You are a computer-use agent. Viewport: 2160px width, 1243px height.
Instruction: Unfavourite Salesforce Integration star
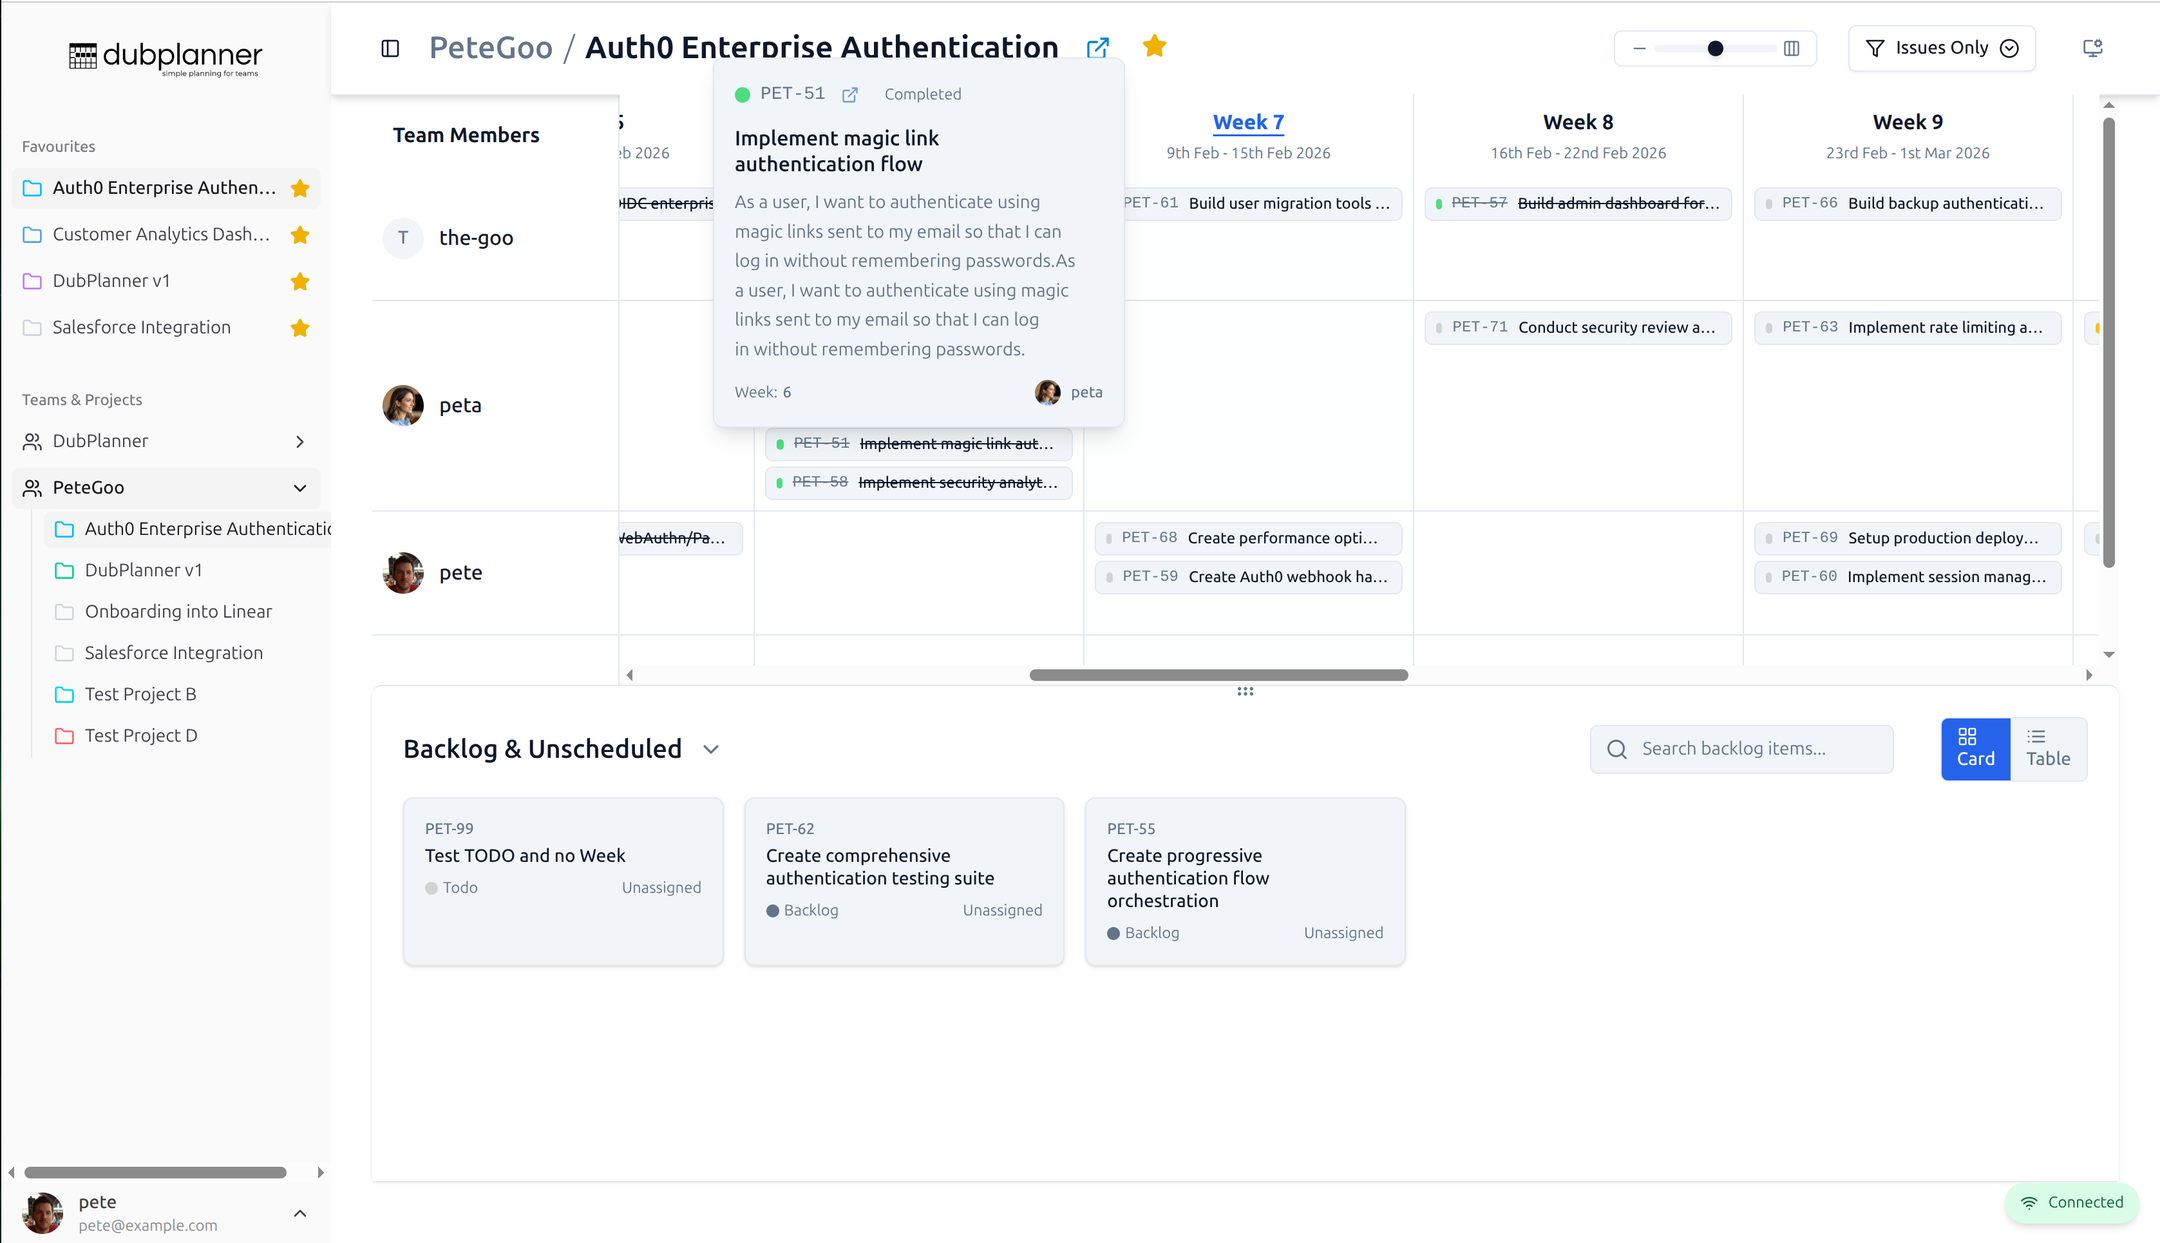point(299,328)
